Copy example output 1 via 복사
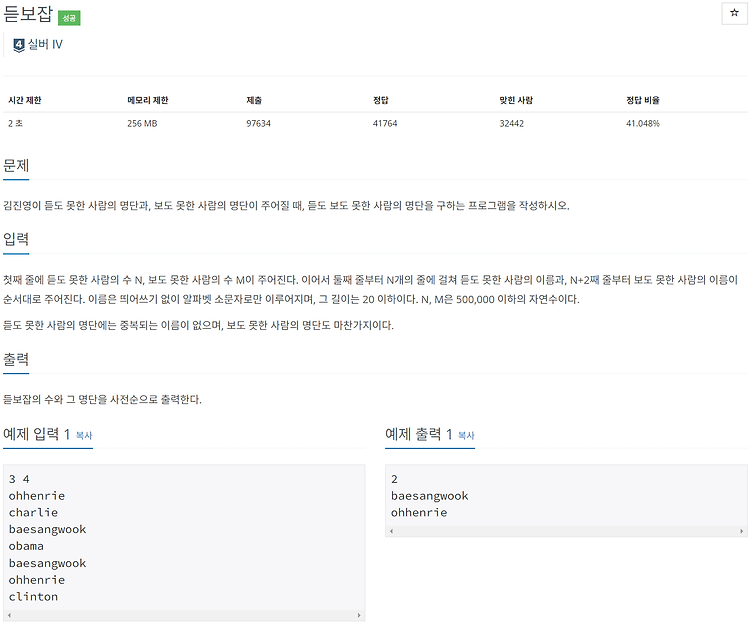Screen dimensions: 750x625 tap(466, 435)
